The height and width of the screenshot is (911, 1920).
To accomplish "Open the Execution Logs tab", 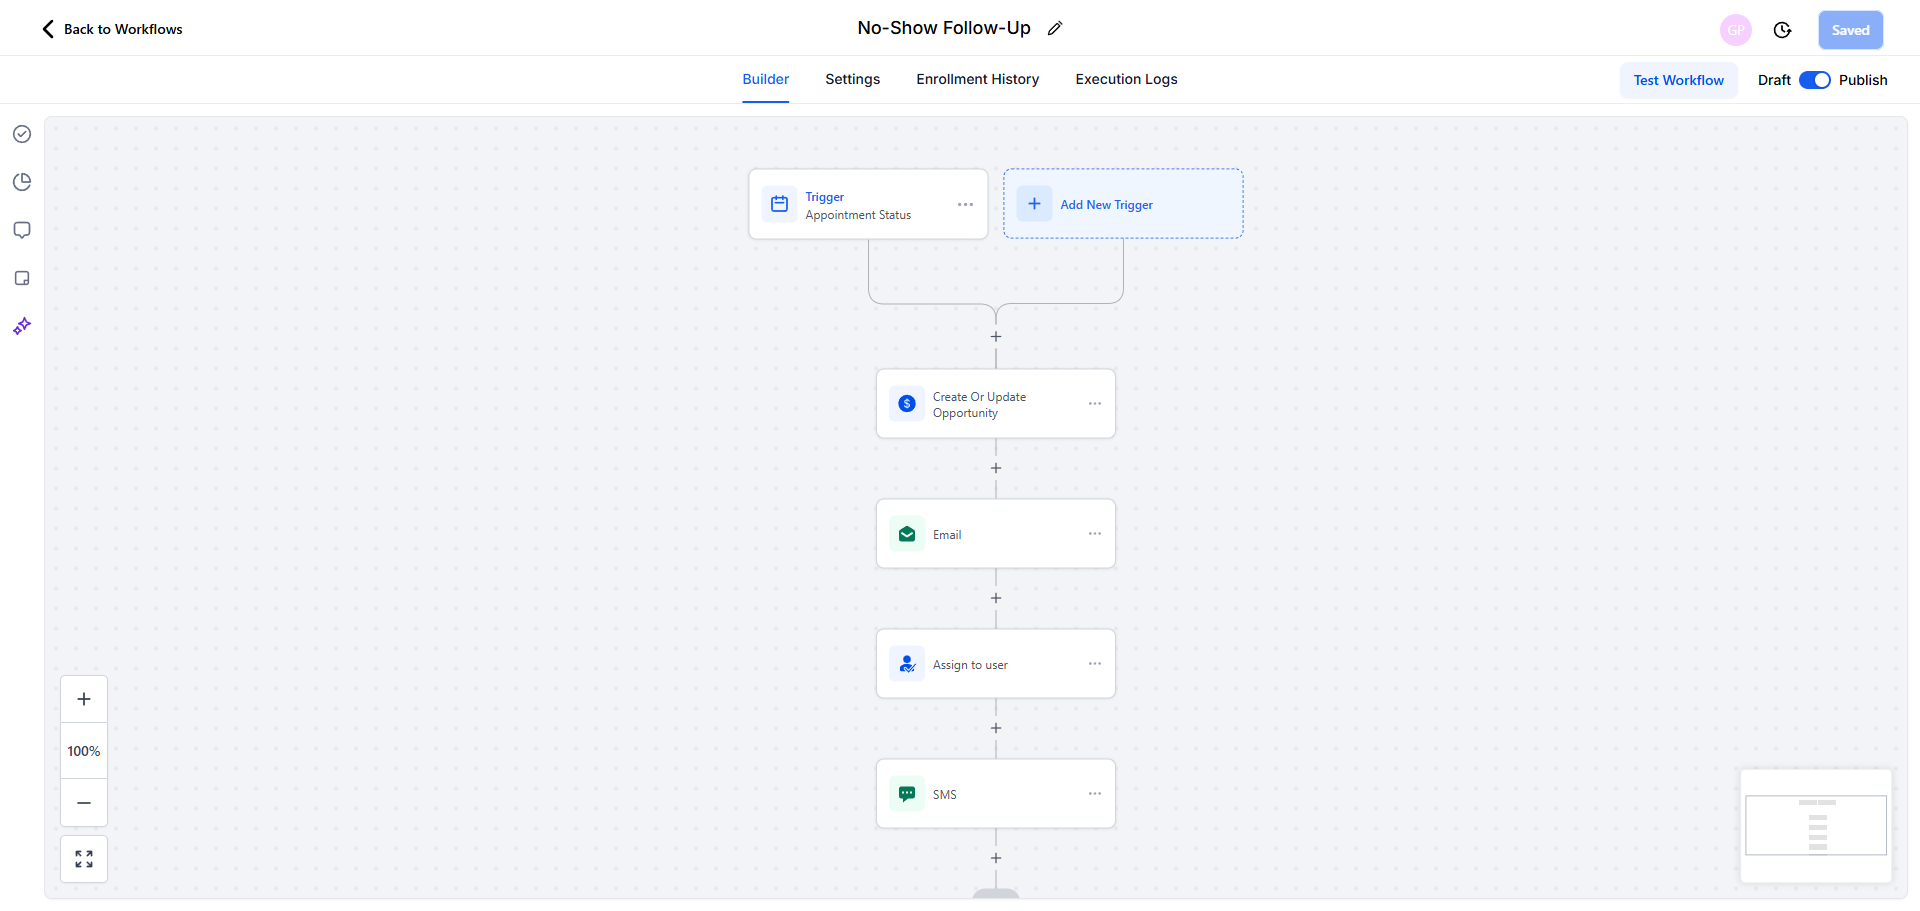I will coord(1127,79).
